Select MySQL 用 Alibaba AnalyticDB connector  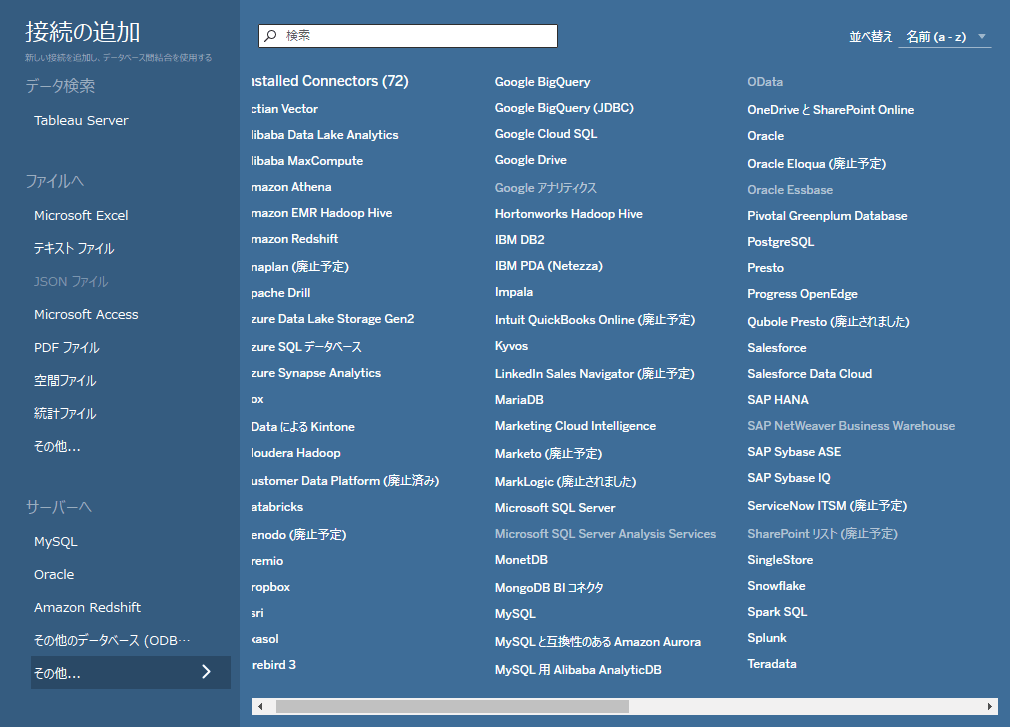pos(578,670)
